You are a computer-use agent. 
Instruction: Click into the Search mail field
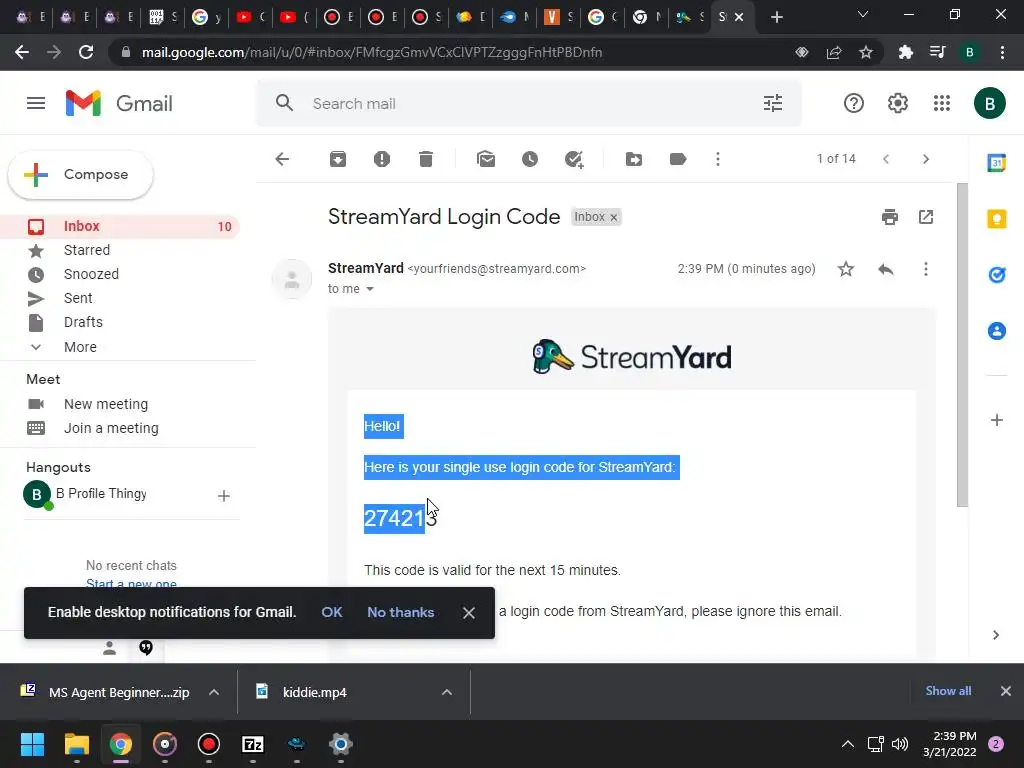pyautogui.click(x=529, y=103)
